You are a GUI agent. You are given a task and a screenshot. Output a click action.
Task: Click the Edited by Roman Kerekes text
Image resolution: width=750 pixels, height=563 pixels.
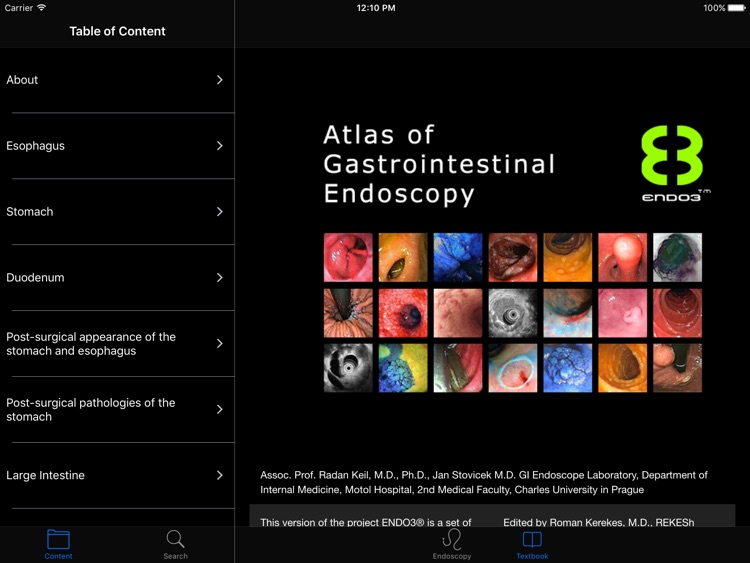[598, 522]
